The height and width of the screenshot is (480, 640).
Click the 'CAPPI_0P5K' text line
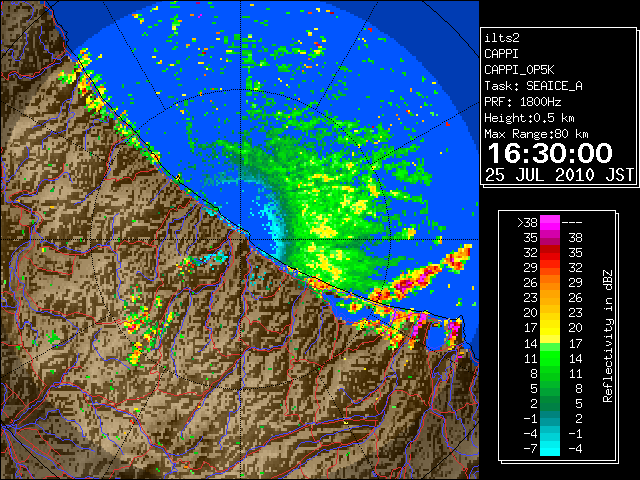519,70
